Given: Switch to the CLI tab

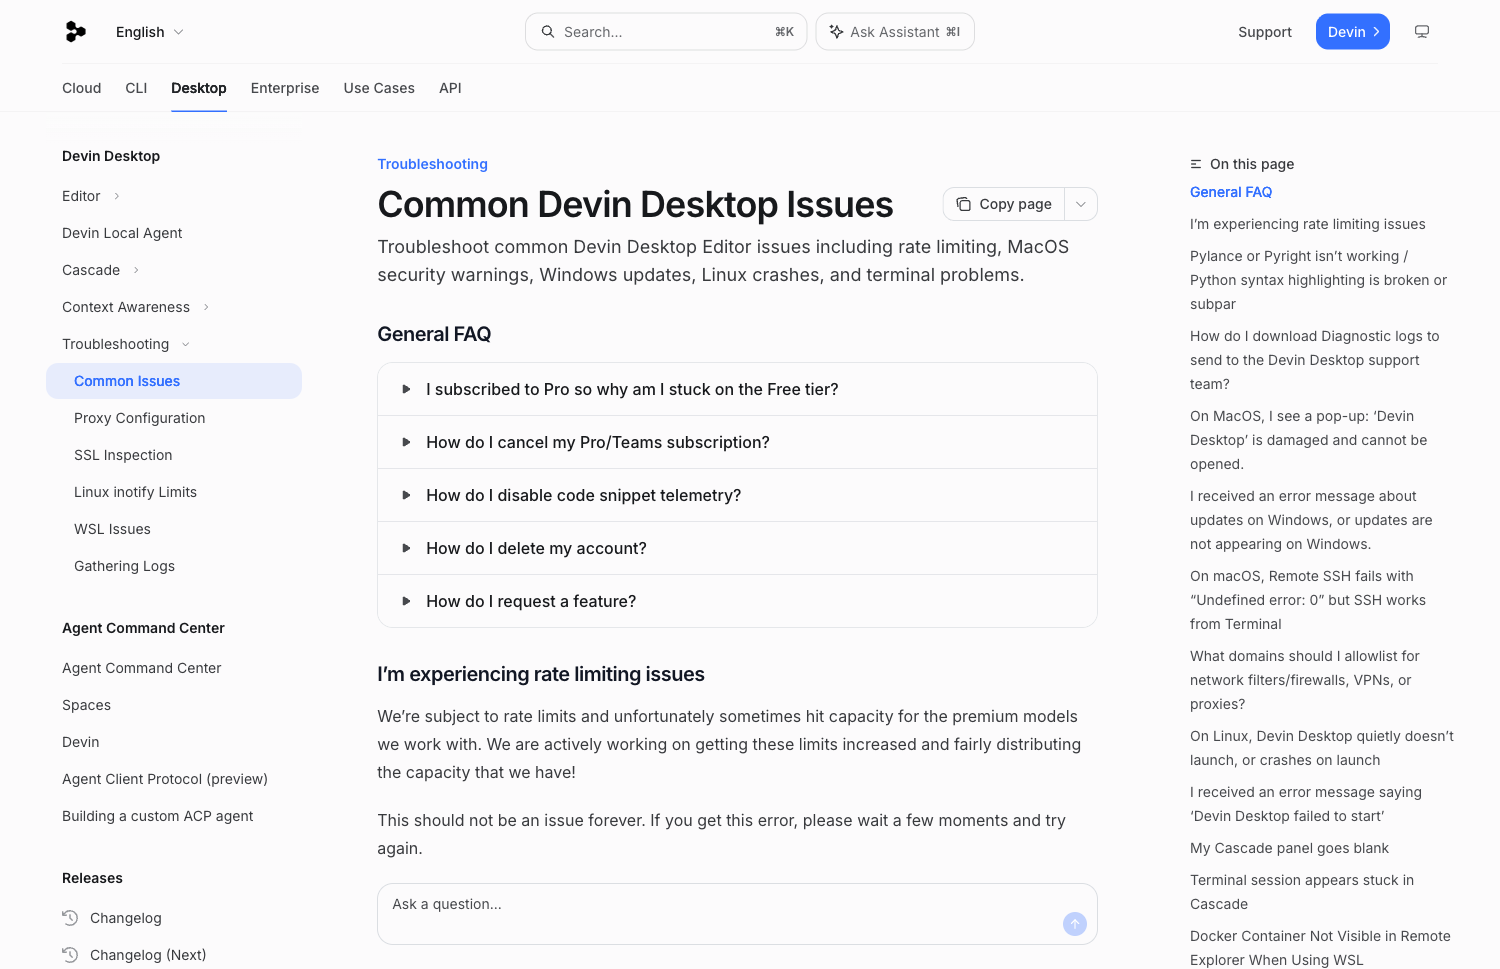Looking at the screenshot, I should 136,88.
